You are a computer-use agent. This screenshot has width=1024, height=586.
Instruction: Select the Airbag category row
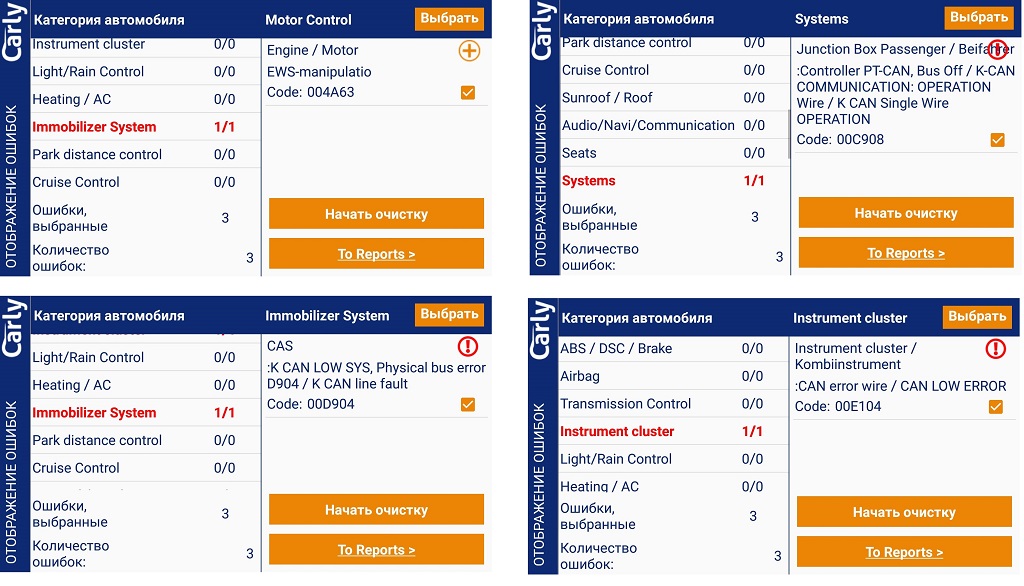tap(581, 376)
